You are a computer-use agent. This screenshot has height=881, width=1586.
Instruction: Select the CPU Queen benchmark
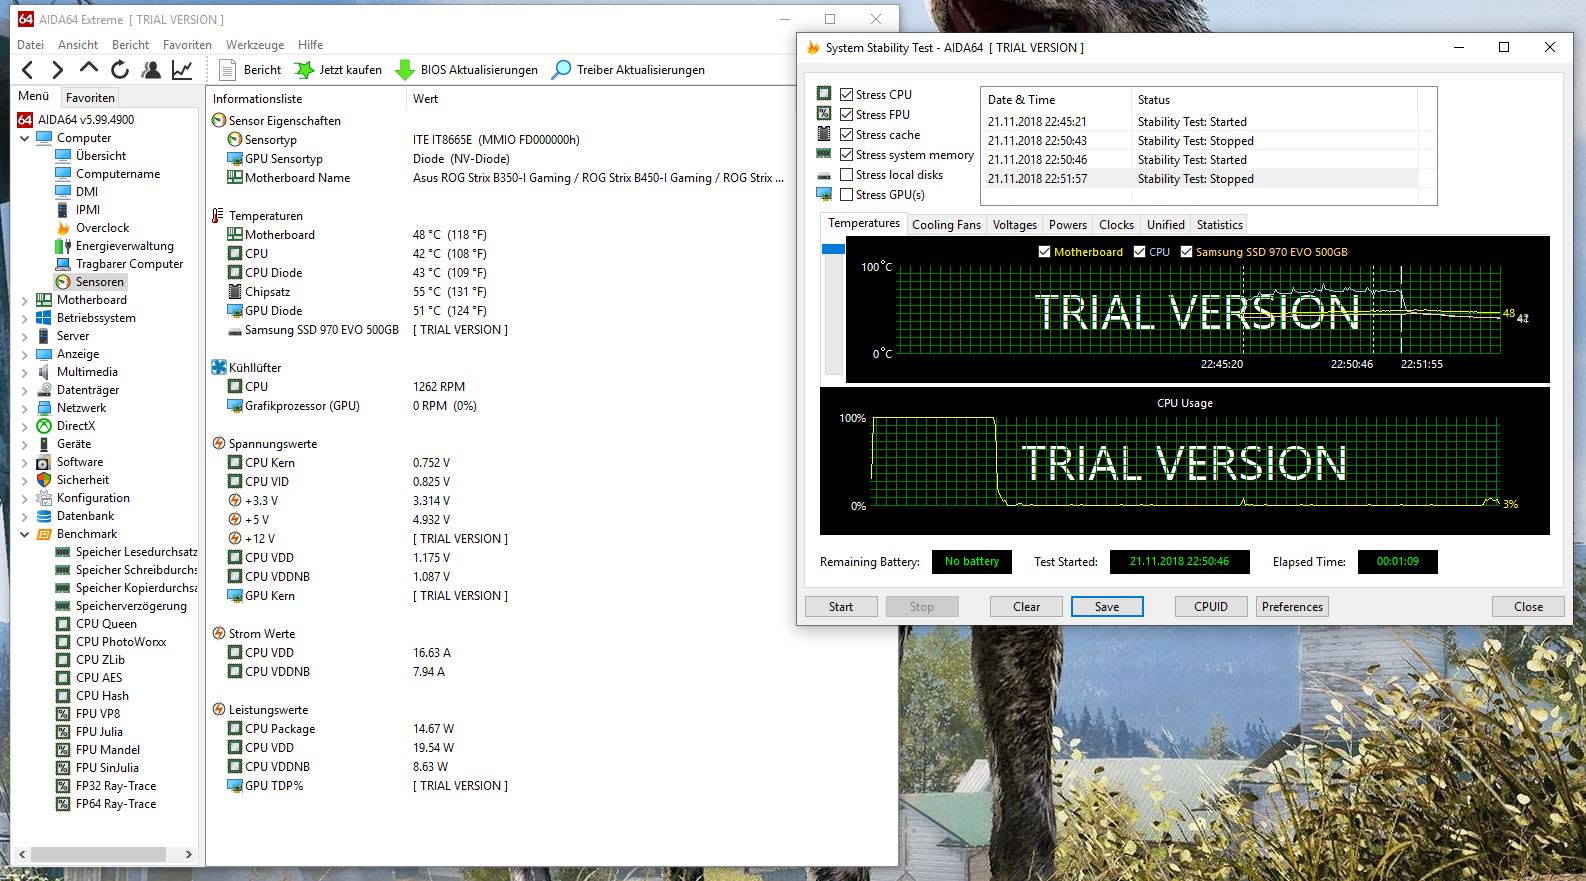point(106,624)
